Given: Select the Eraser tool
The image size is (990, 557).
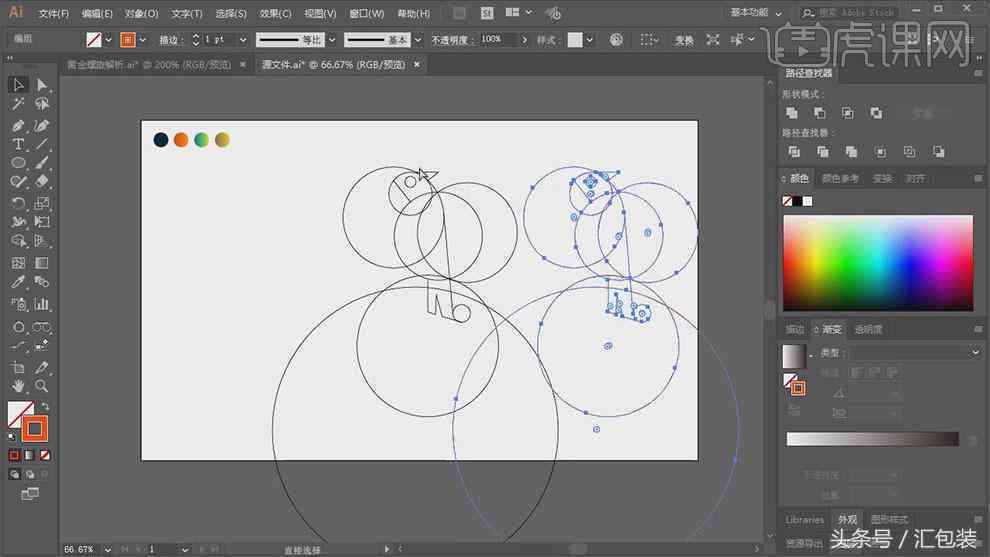Looking at the screenshot, I should (42, 182).
